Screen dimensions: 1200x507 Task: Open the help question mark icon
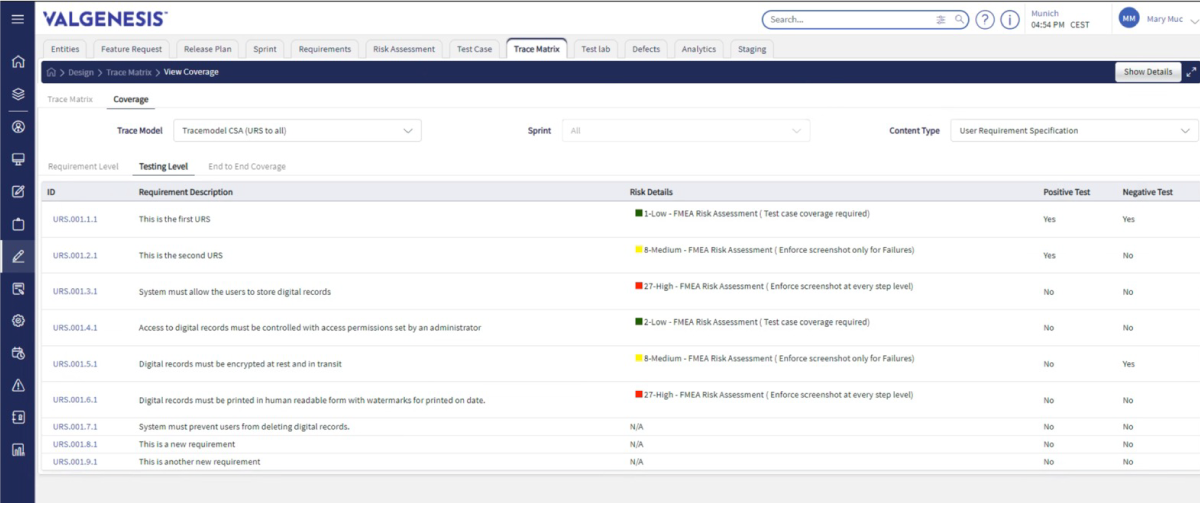[x=985, y=19]
